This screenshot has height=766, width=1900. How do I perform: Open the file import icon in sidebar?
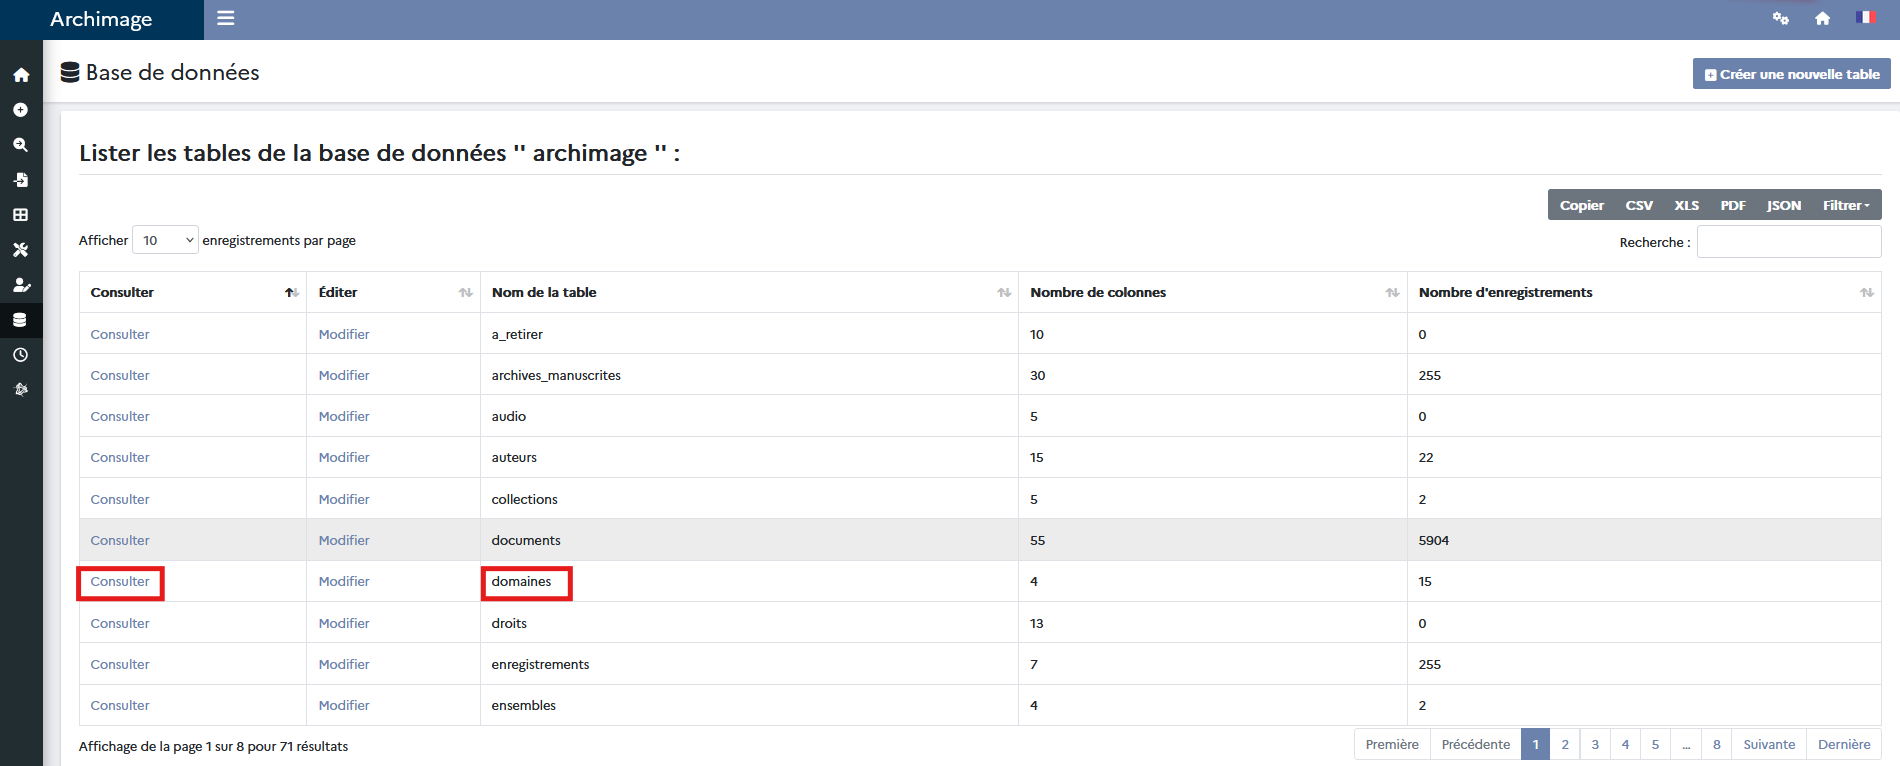tap(20, 180)
